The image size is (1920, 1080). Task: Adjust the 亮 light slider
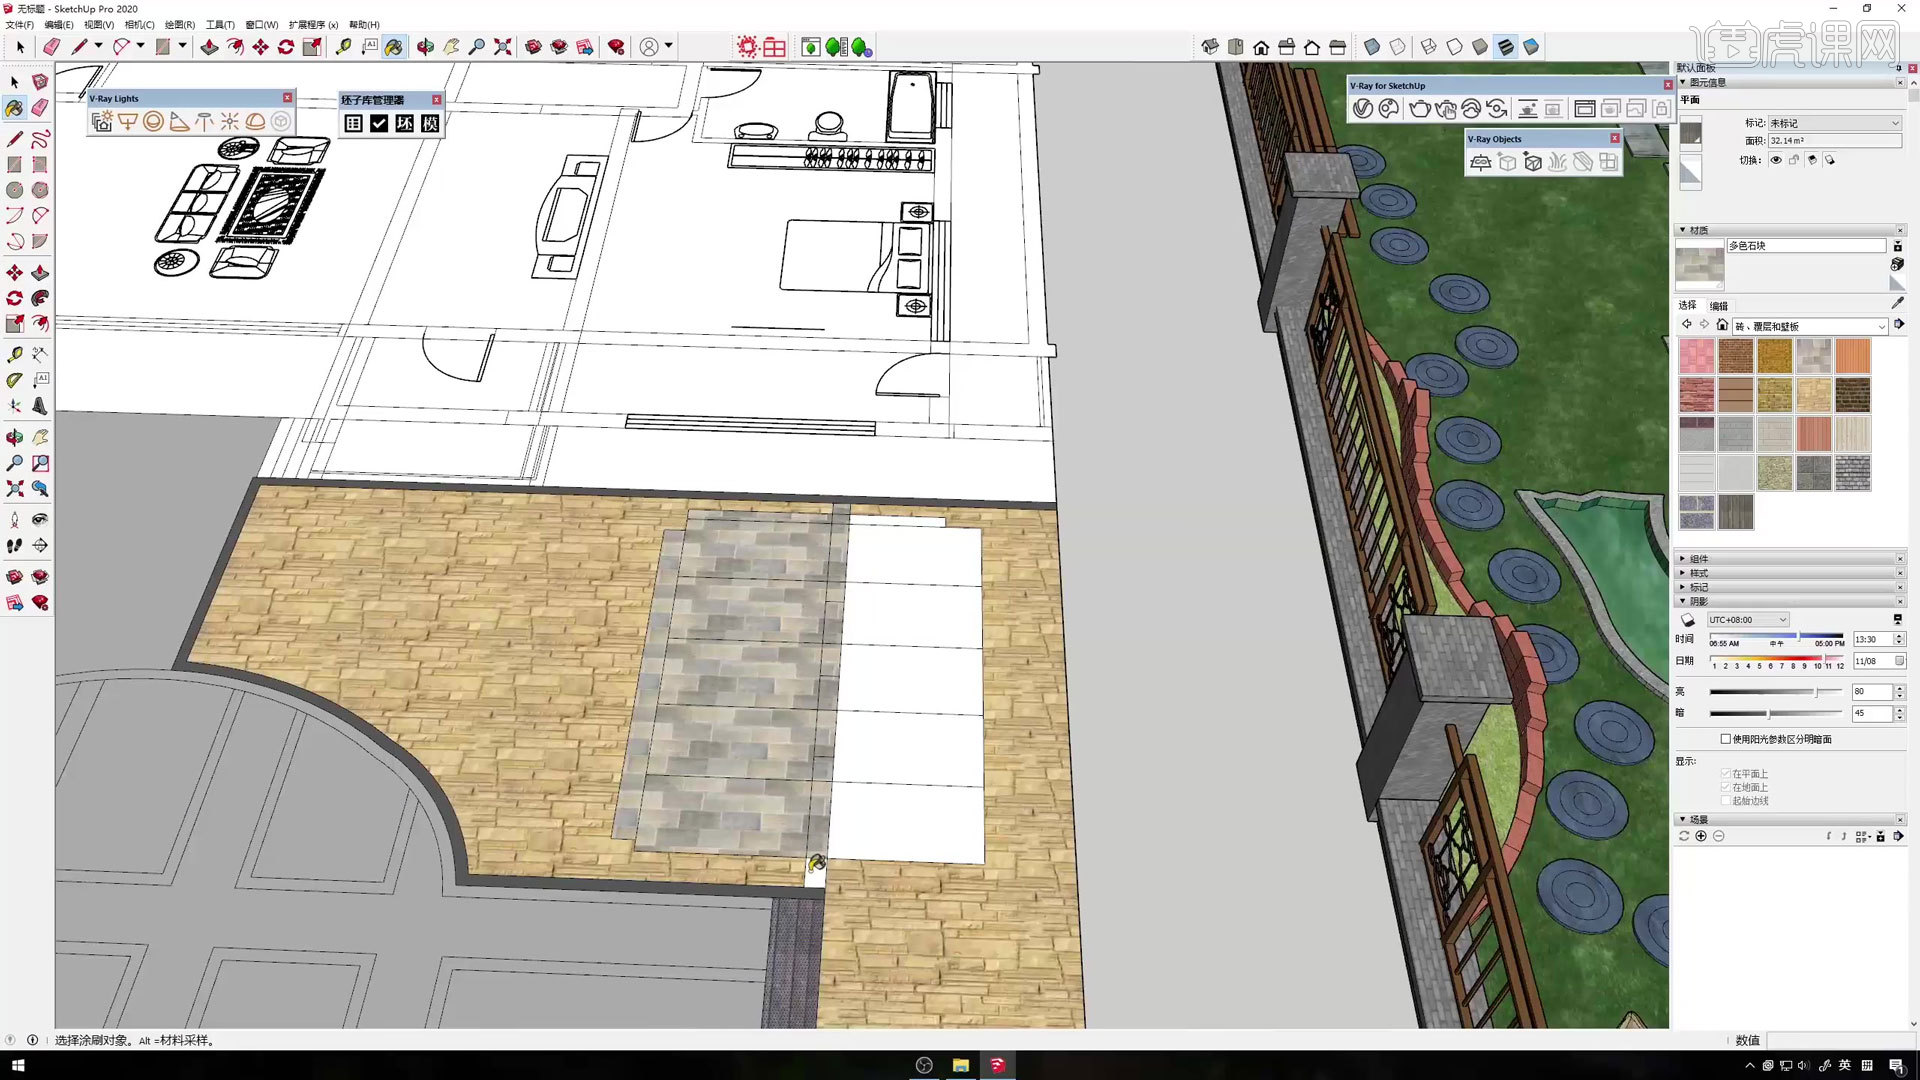coord(1776,691)
